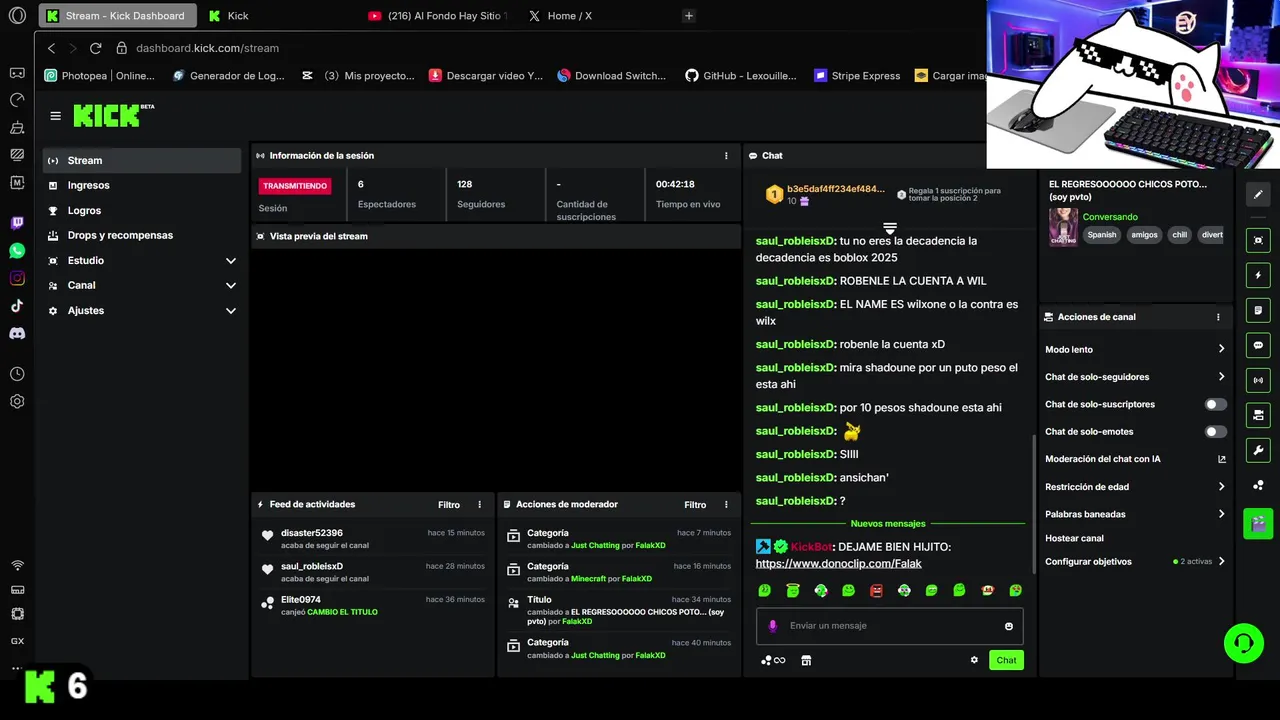Open Palabras baneadas options arrow

(1221, 514)
